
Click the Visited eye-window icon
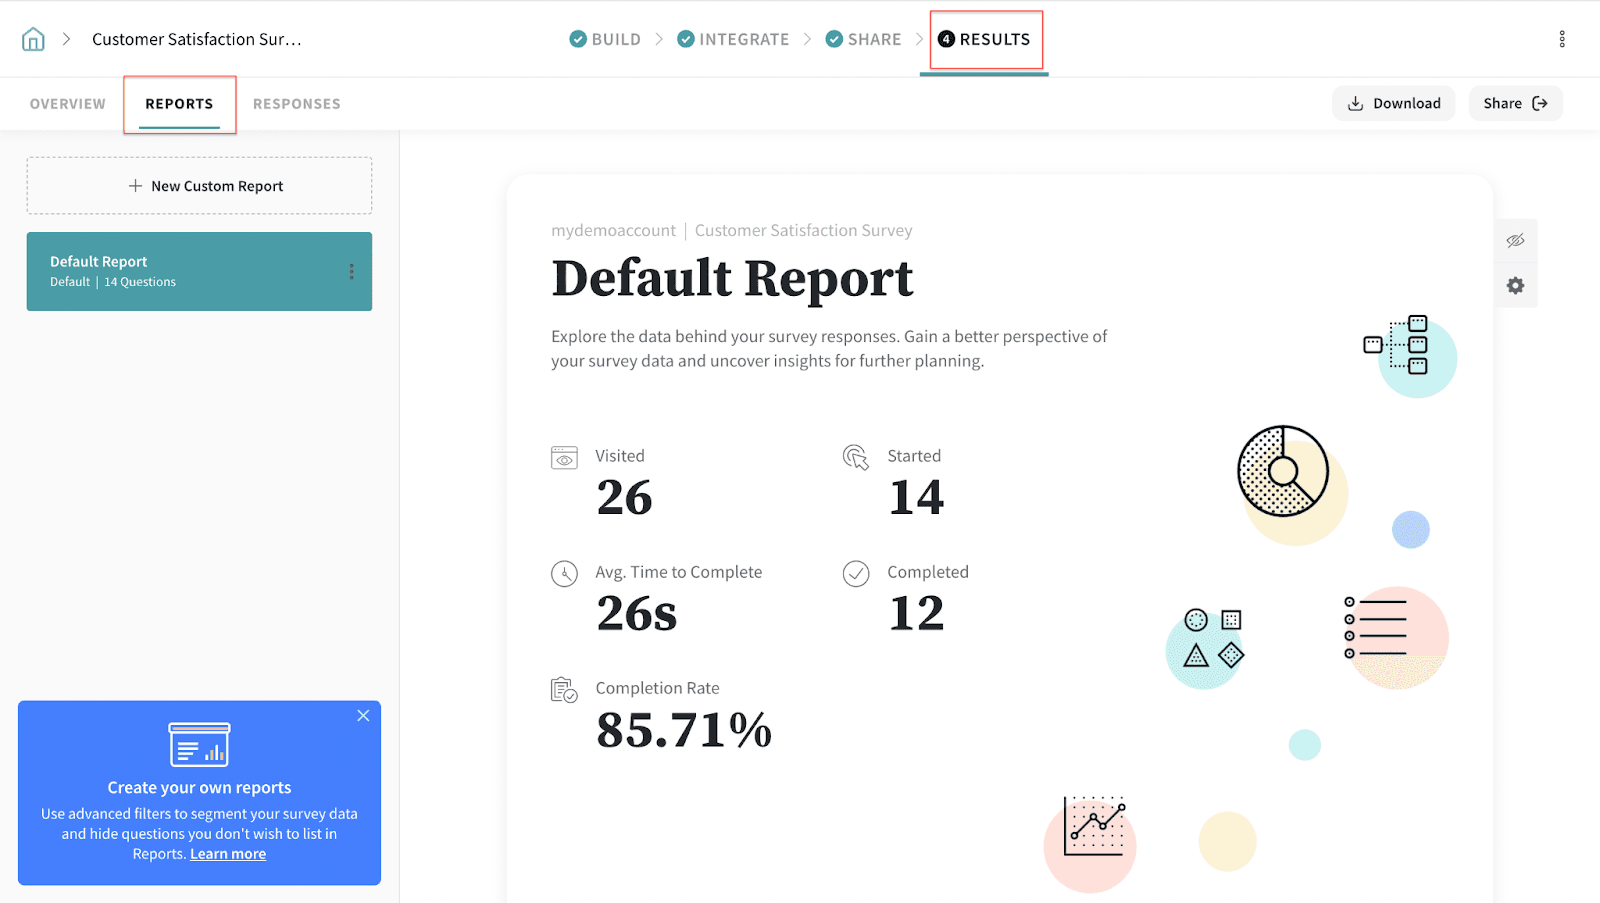pyautogui.click(x=564, y=458)
